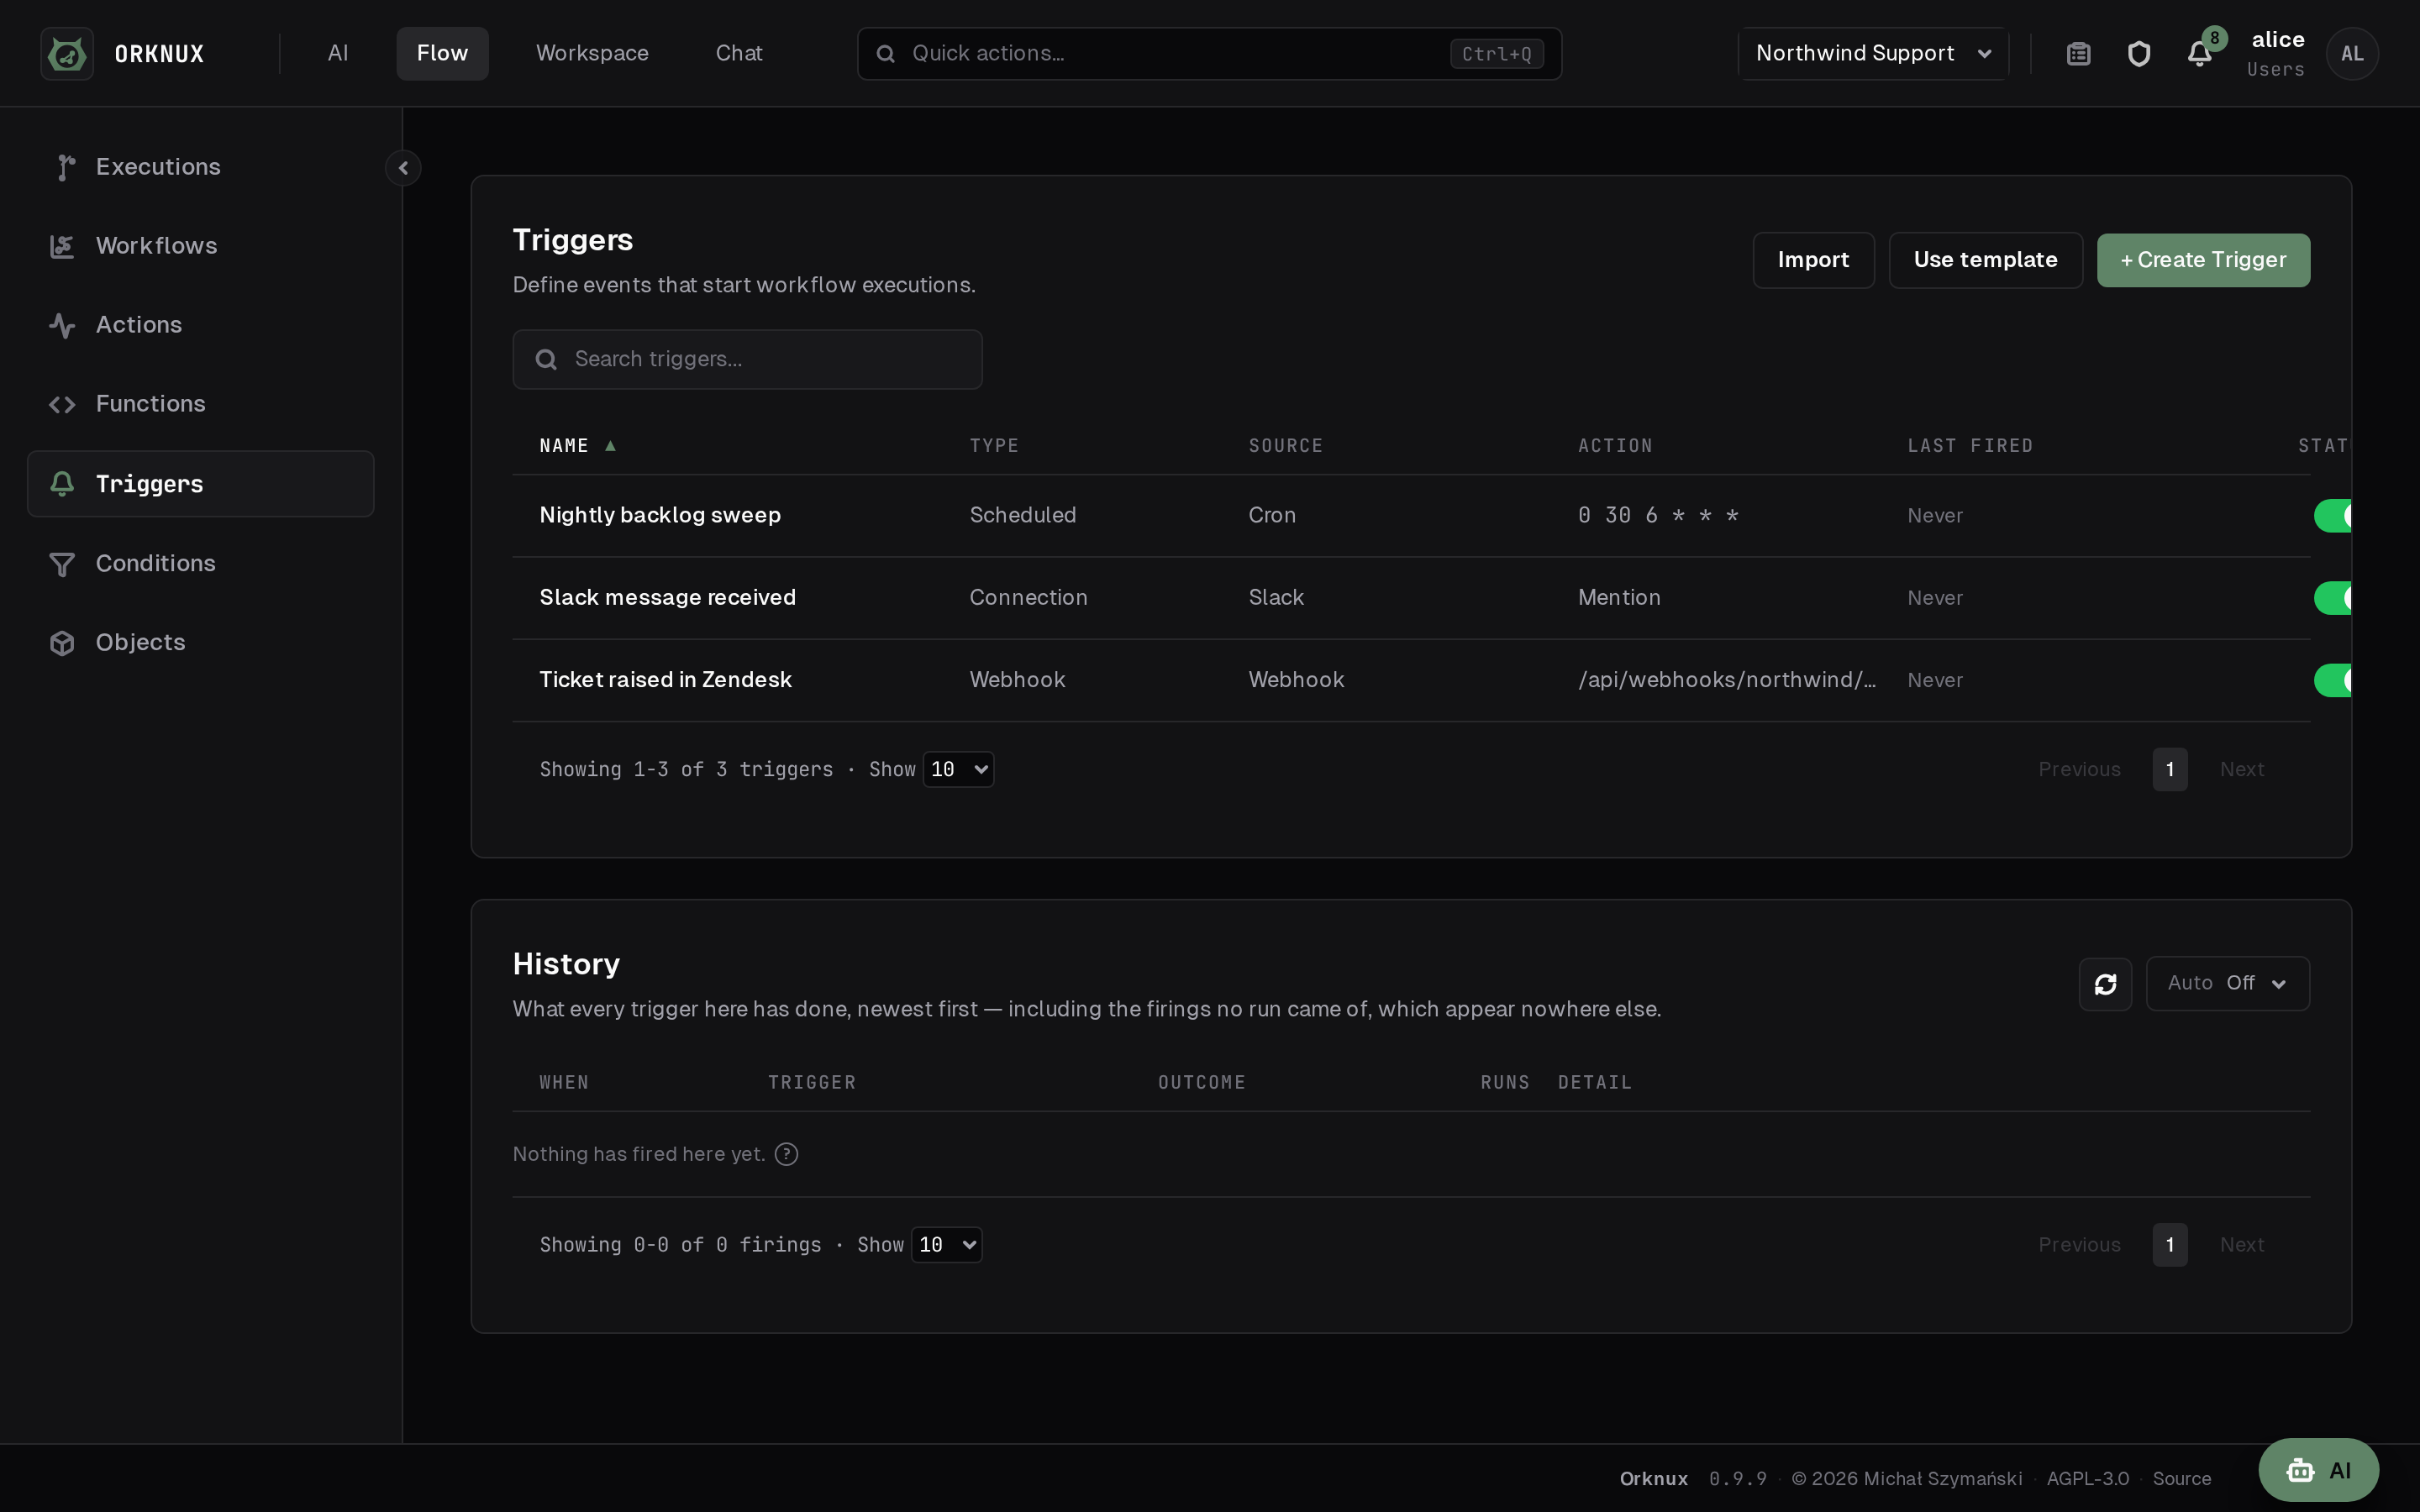Switch to the Workspace tab
2420x1512 pixels.
(592, 54)
